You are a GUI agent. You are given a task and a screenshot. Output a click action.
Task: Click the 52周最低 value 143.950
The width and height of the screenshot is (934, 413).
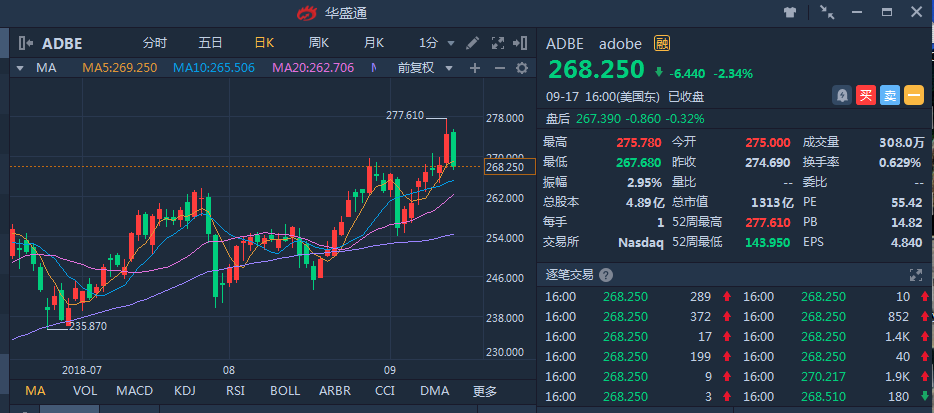pyautogui.click(x=768, y=243)
